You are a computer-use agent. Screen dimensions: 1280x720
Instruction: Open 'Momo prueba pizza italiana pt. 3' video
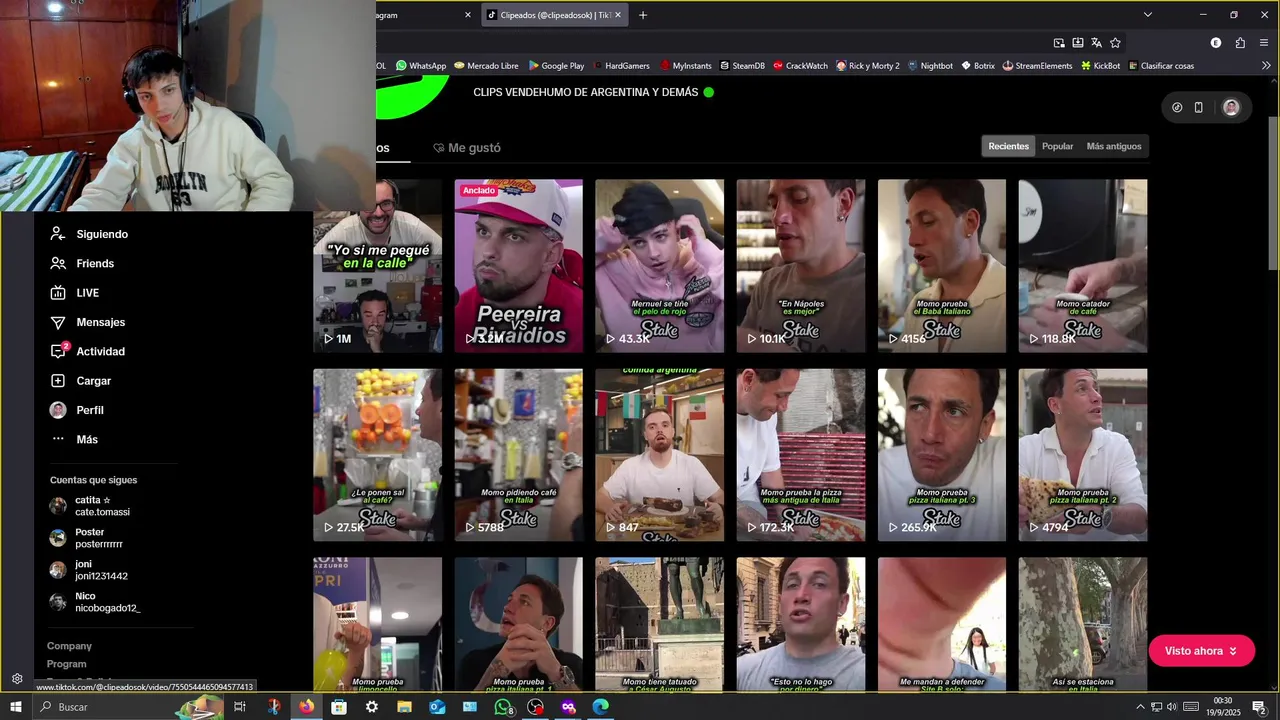[942, 455]
